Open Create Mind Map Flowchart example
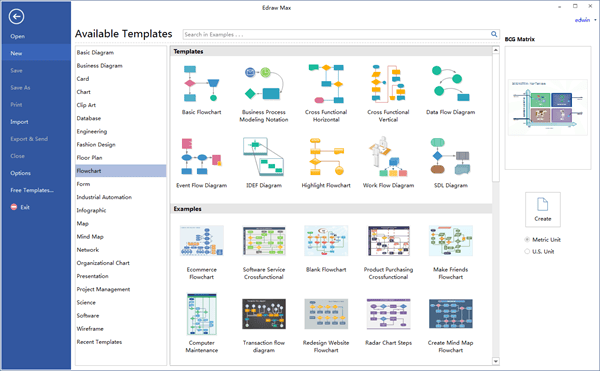This screenshot has height=371, width=600. pos(450,325)
